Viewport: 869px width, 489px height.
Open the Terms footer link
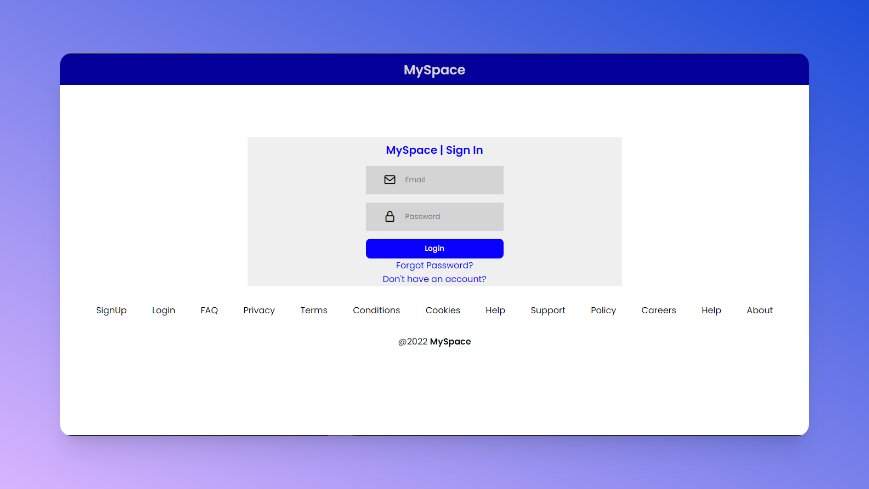(x=314, y=310)
